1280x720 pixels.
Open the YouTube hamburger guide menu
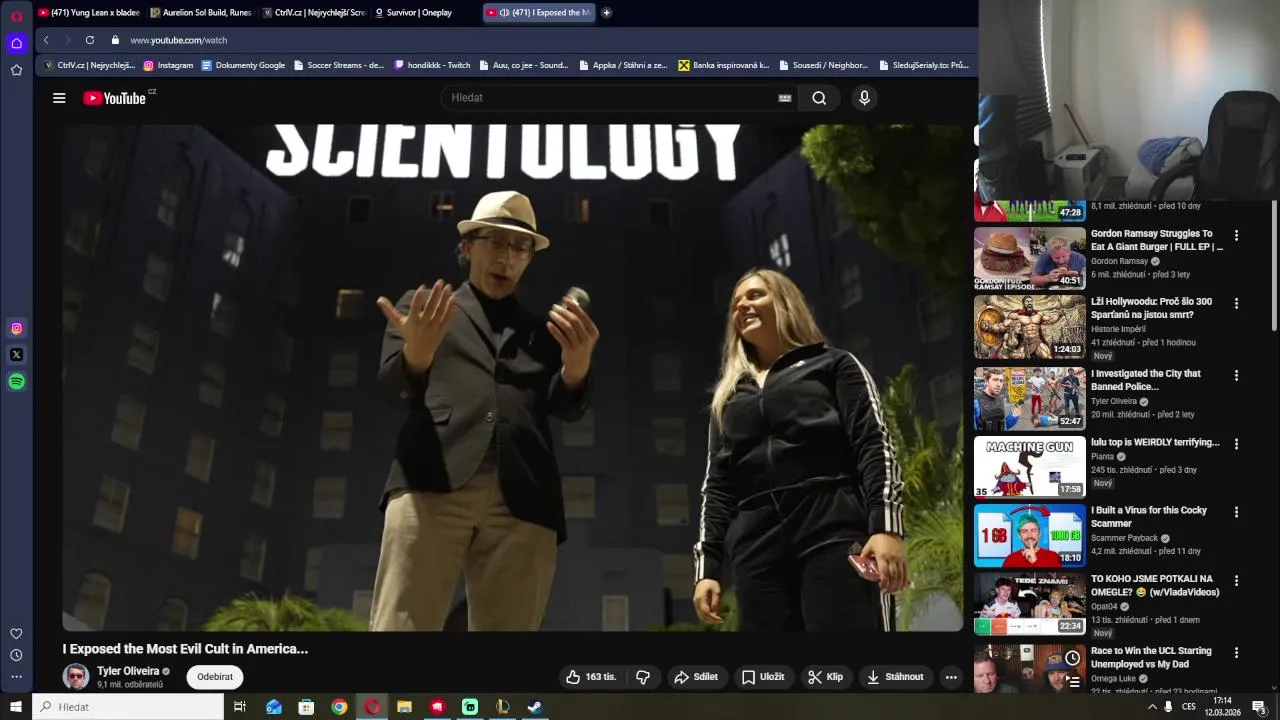tap(59, 98)
